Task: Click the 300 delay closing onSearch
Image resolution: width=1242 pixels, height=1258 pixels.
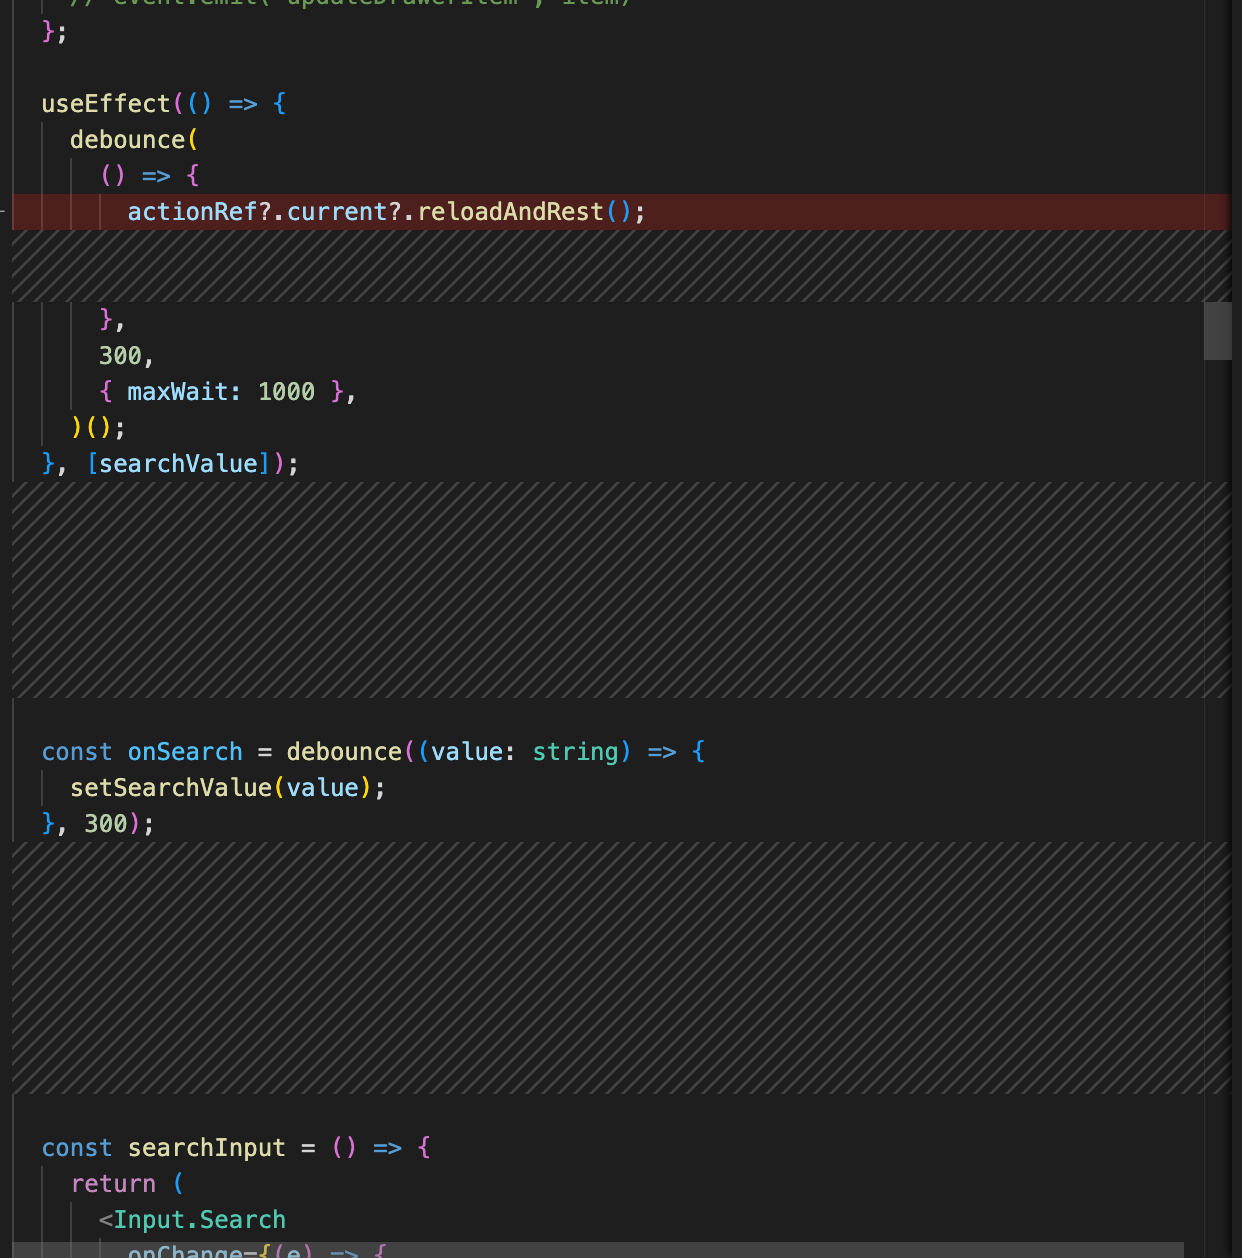Action: (105, 824)
